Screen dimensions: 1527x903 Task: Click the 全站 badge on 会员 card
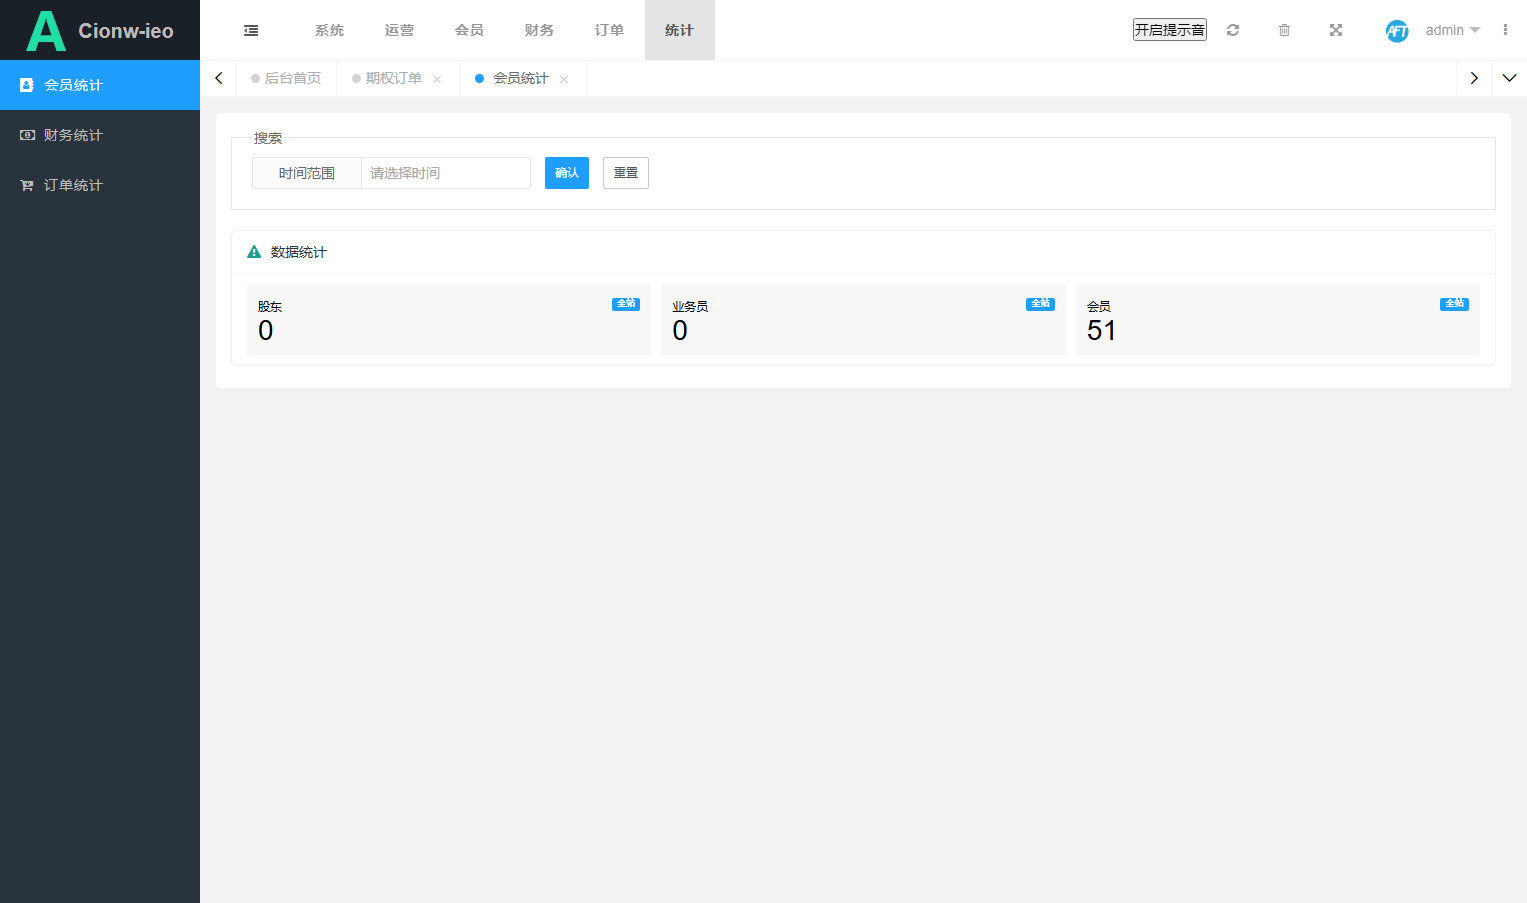[1454, 304]
